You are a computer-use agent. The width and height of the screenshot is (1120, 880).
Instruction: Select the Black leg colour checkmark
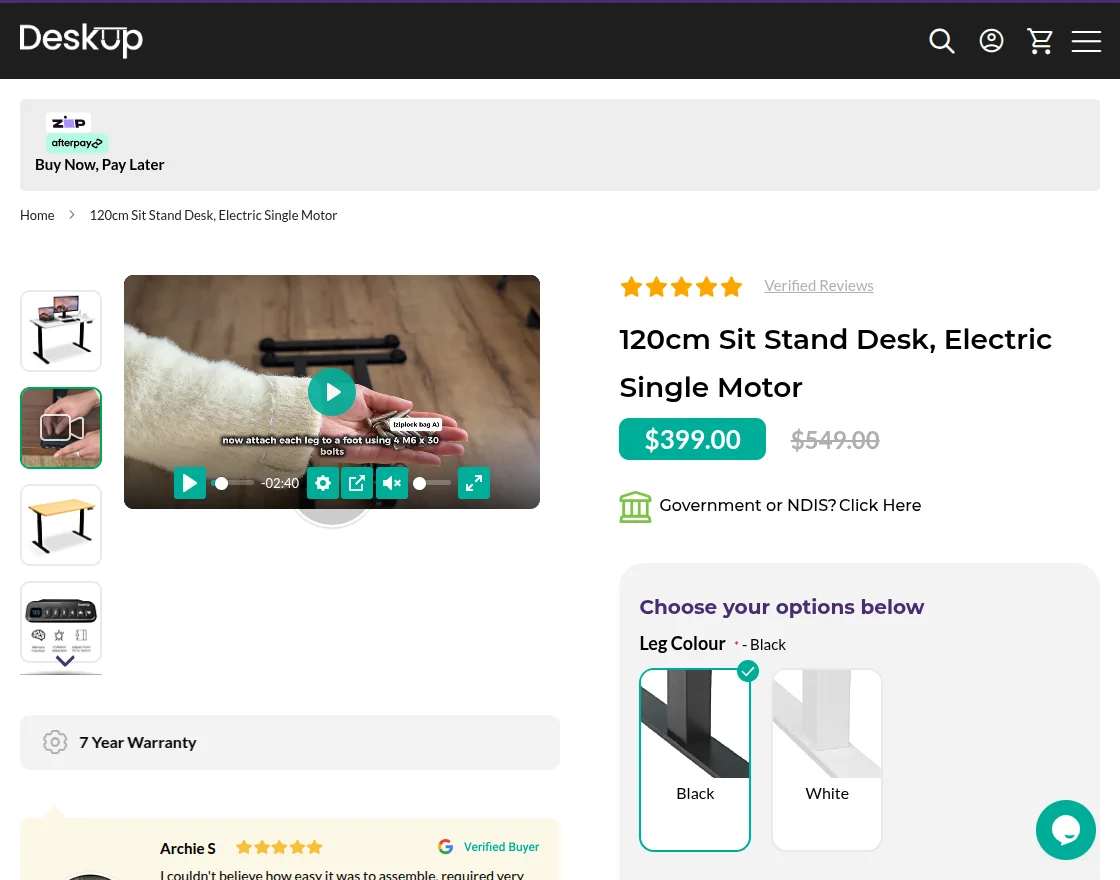(748, 671)
